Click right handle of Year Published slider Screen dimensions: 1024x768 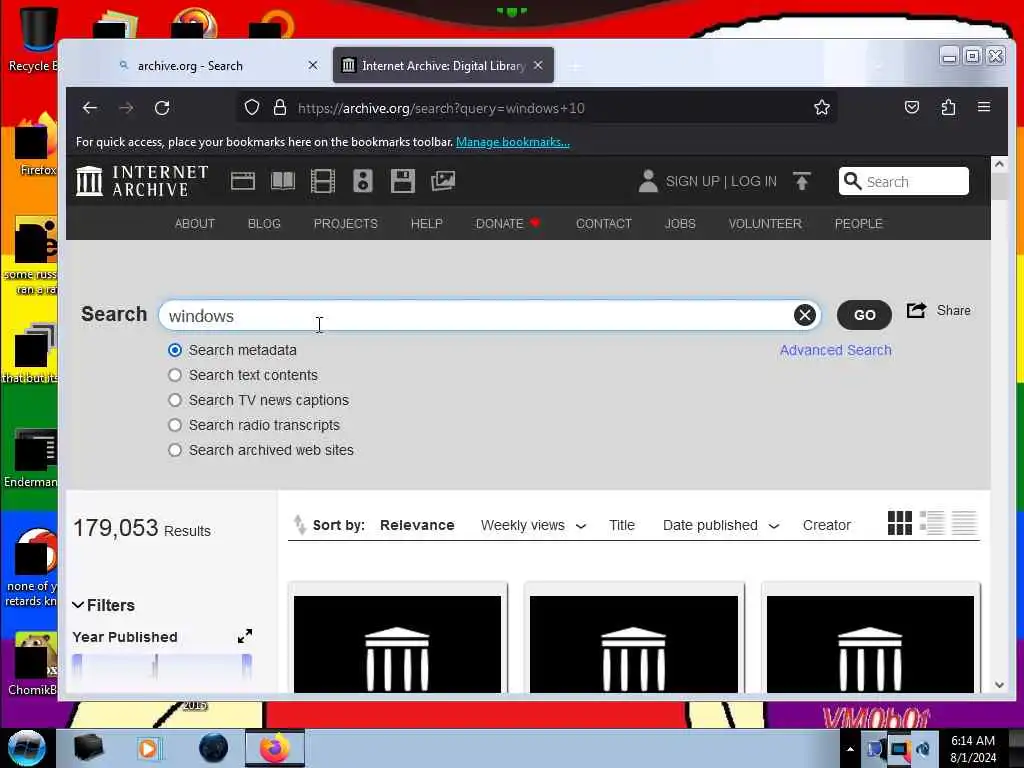pyautogui.click(x=247, y=667)
